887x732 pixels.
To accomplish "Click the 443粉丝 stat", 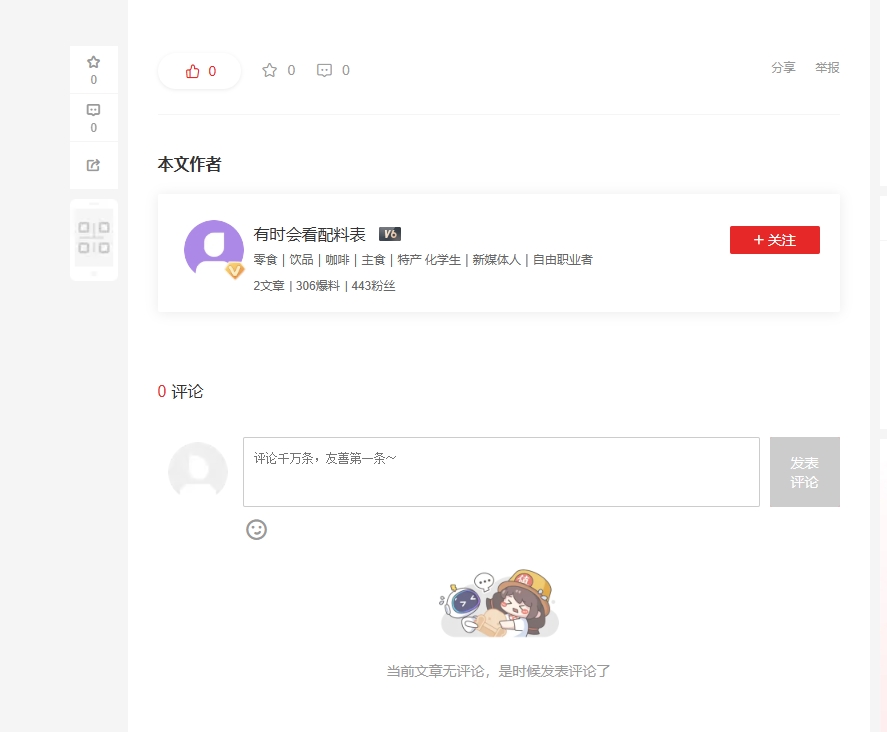I will click(373, 286).
